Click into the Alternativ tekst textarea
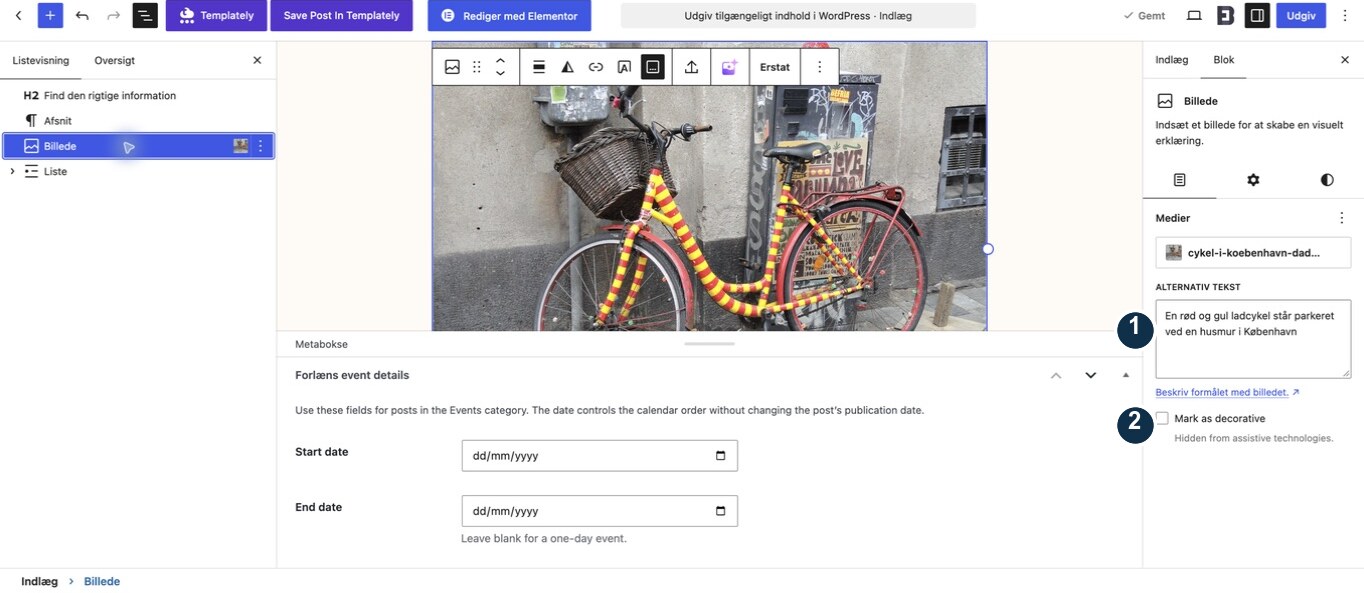 click(x=1253, y=339)
